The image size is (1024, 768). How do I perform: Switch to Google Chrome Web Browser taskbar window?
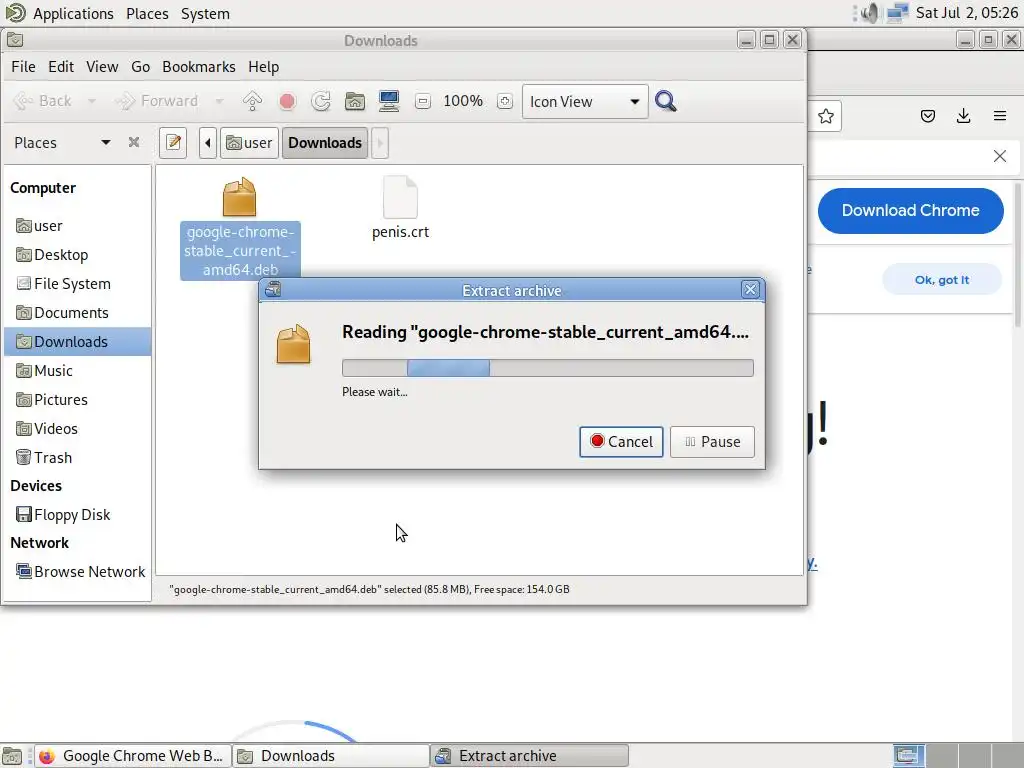(x=133, y=756)
